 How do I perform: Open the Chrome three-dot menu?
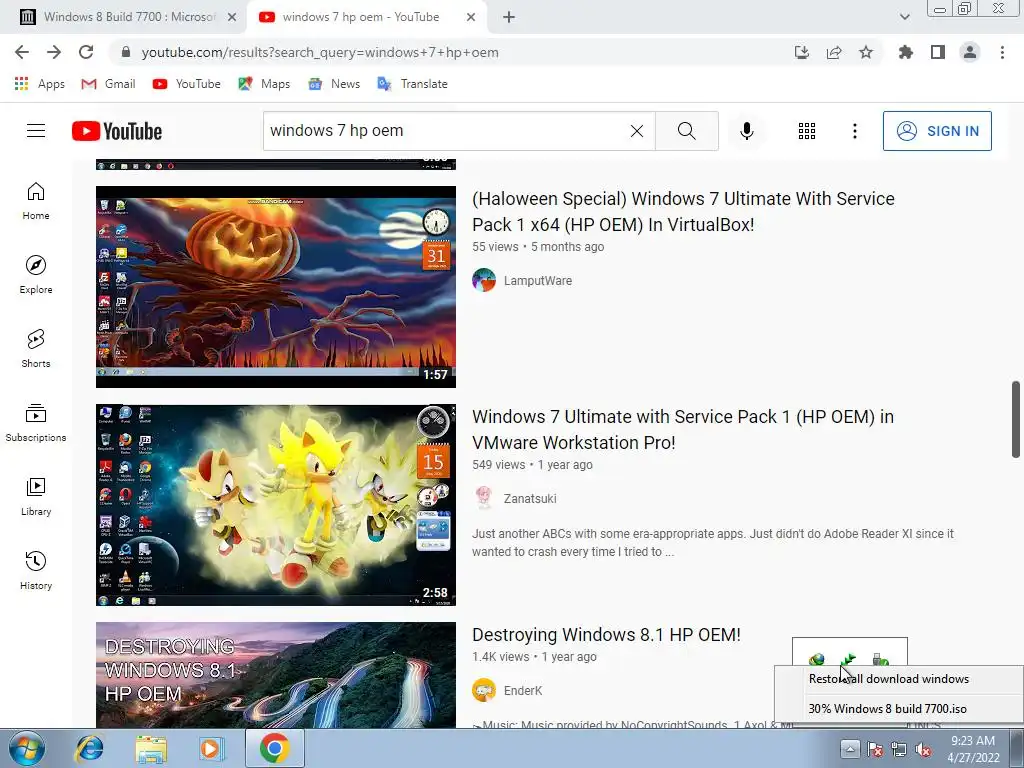click(x=1002, y=52)
